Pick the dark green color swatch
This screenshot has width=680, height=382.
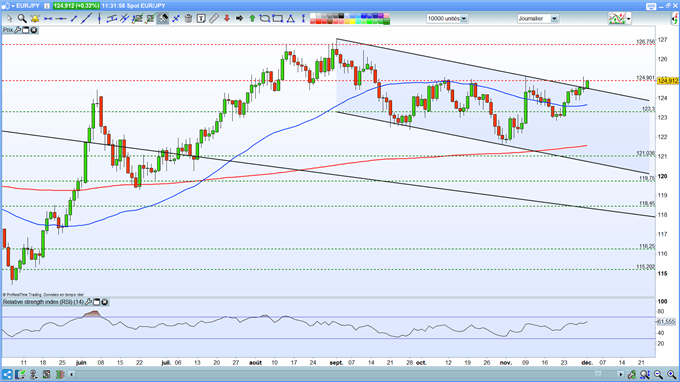(386, 21)
